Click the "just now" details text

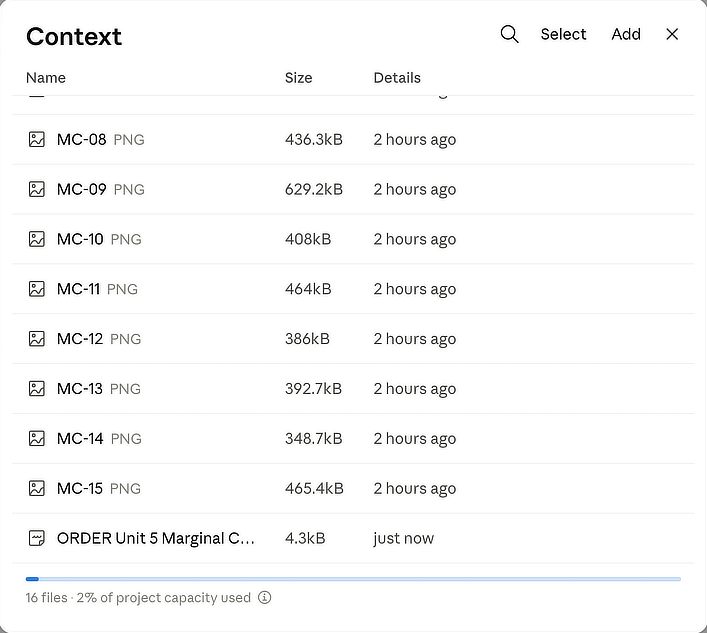click(404, 538)
